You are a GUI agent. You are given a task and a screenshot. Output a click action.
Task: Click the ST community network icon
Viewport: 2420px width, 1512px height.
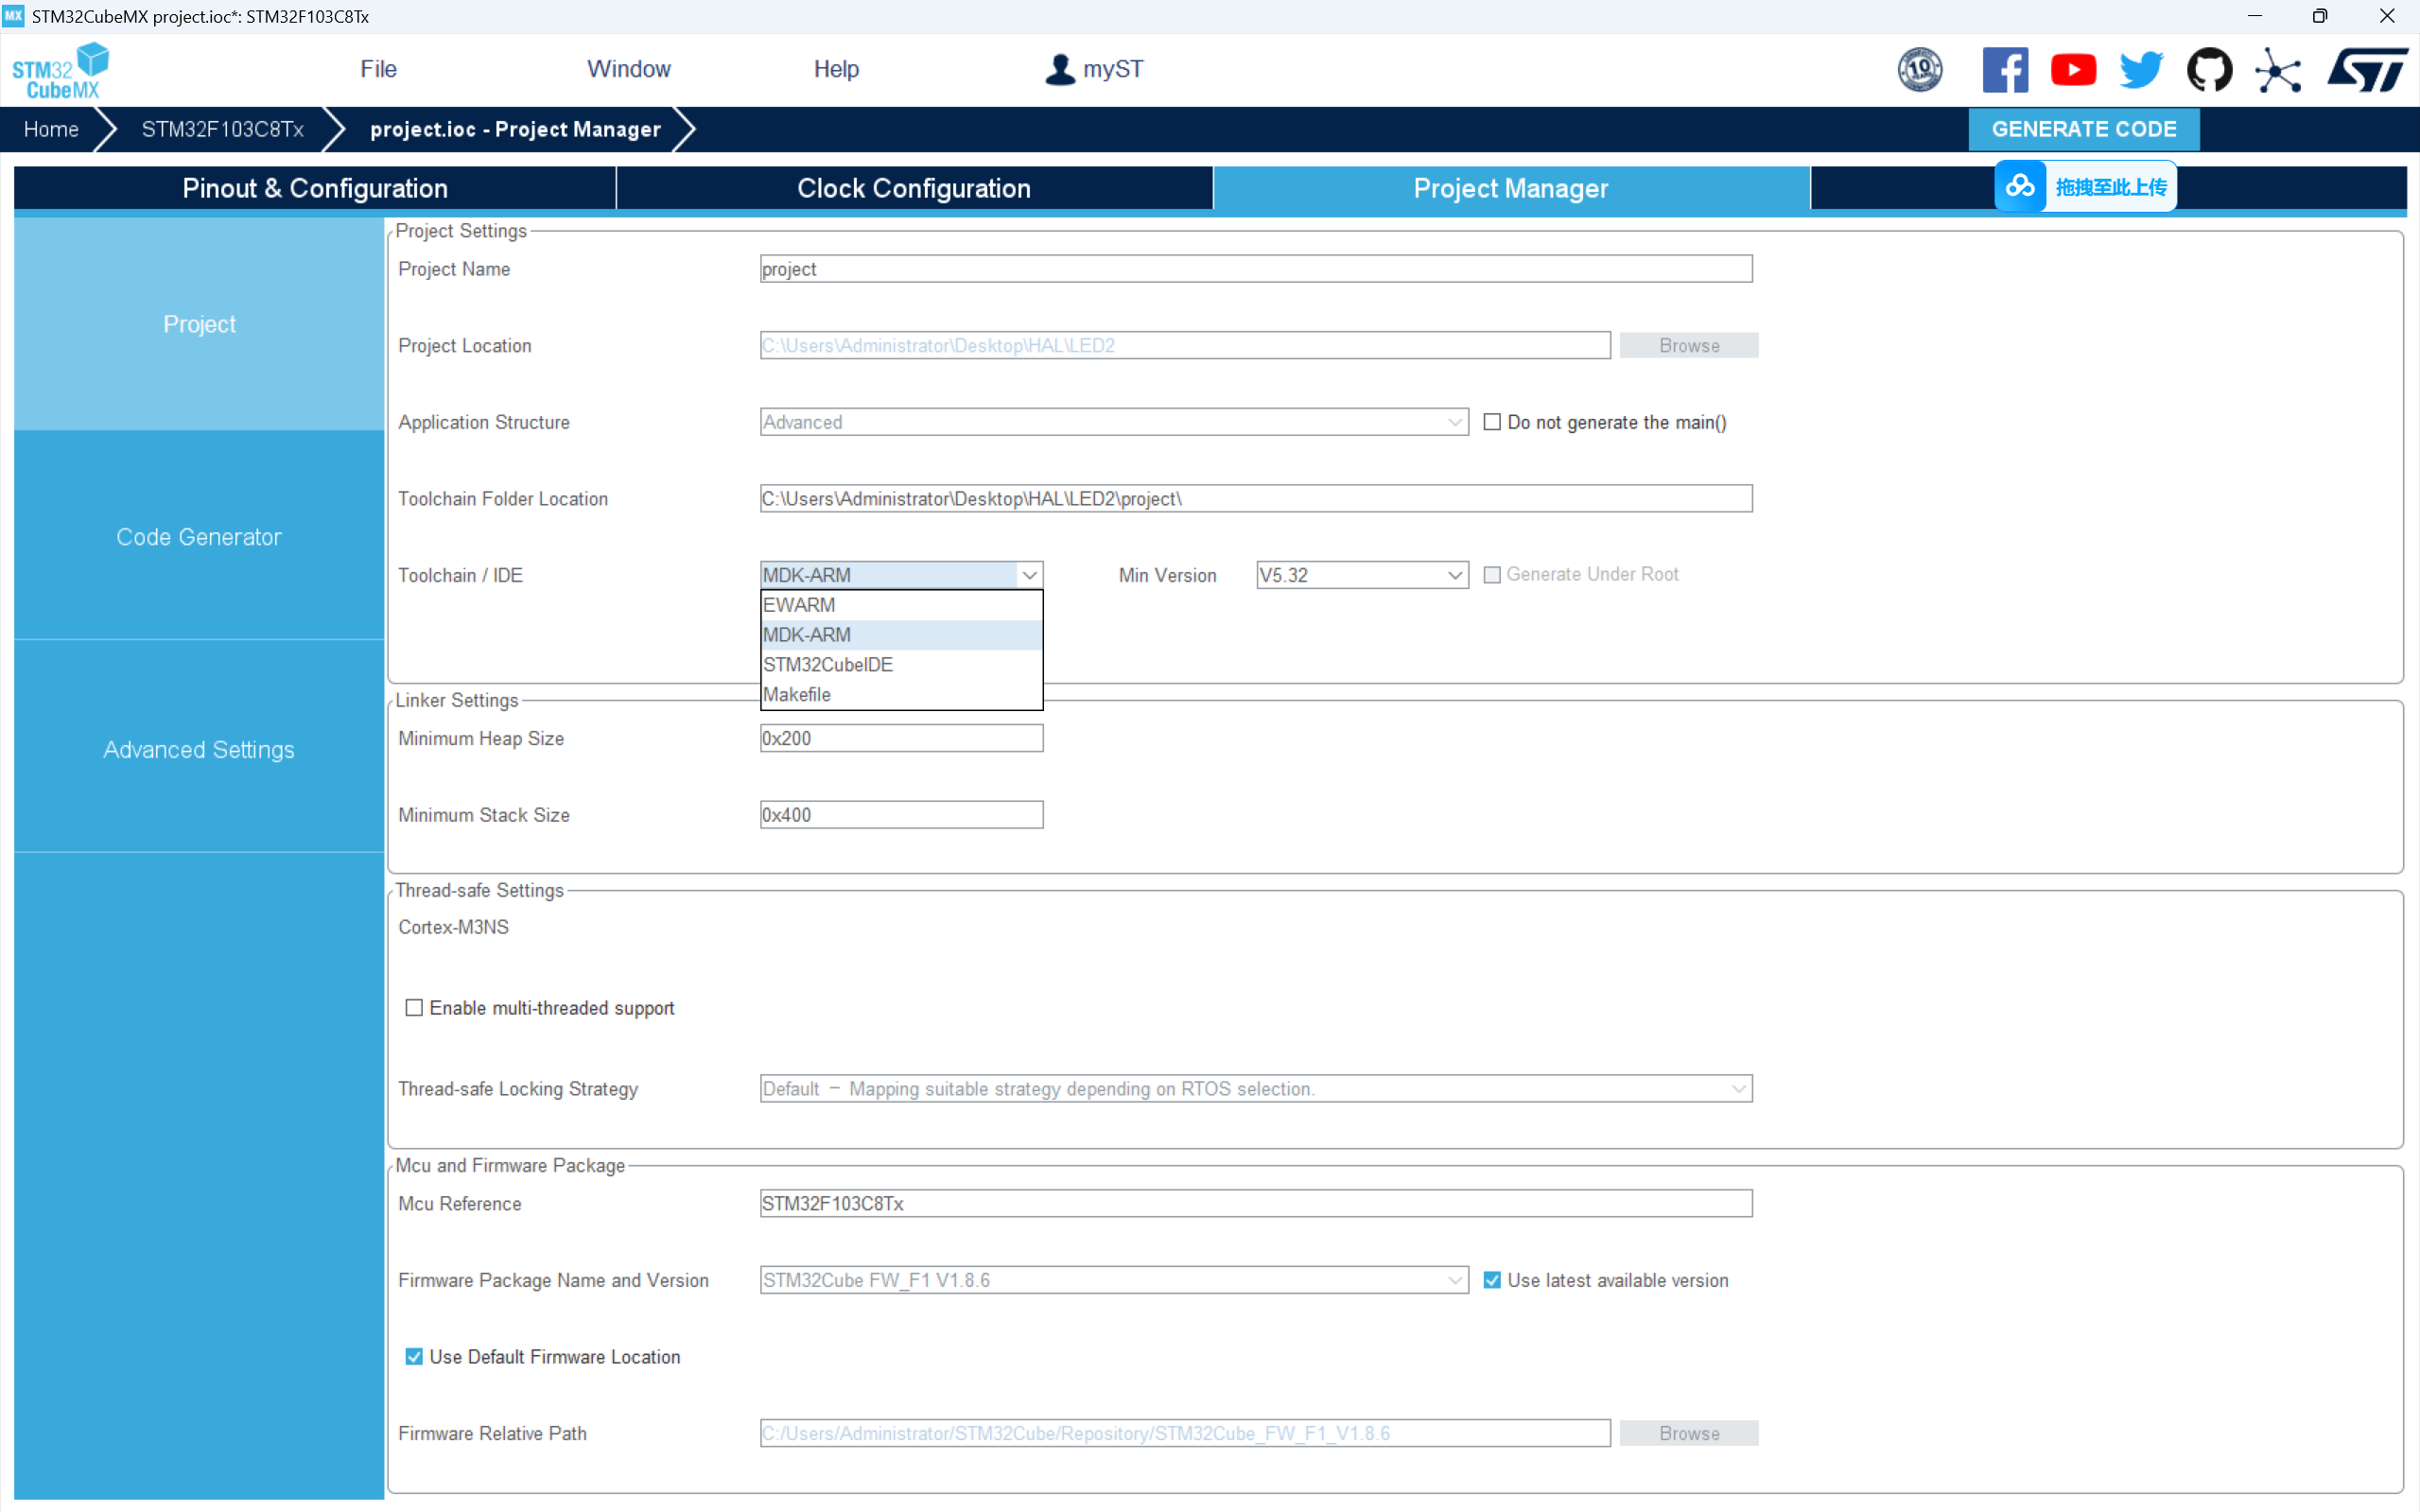coord(2277,70)
